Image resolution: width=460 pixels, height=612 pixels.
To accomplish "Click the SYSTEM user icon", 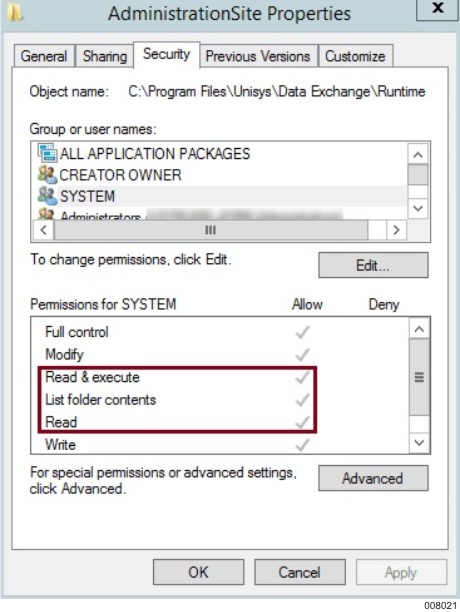I will 48,196.
